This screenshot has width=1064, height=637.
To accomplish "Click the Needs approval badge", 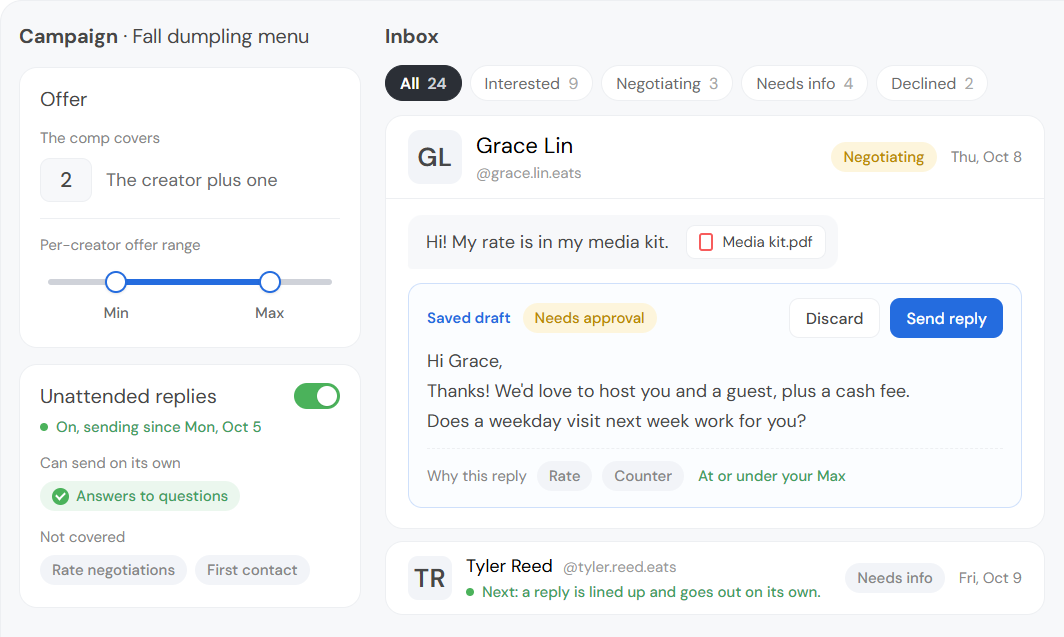I will [x=589, y=318].
